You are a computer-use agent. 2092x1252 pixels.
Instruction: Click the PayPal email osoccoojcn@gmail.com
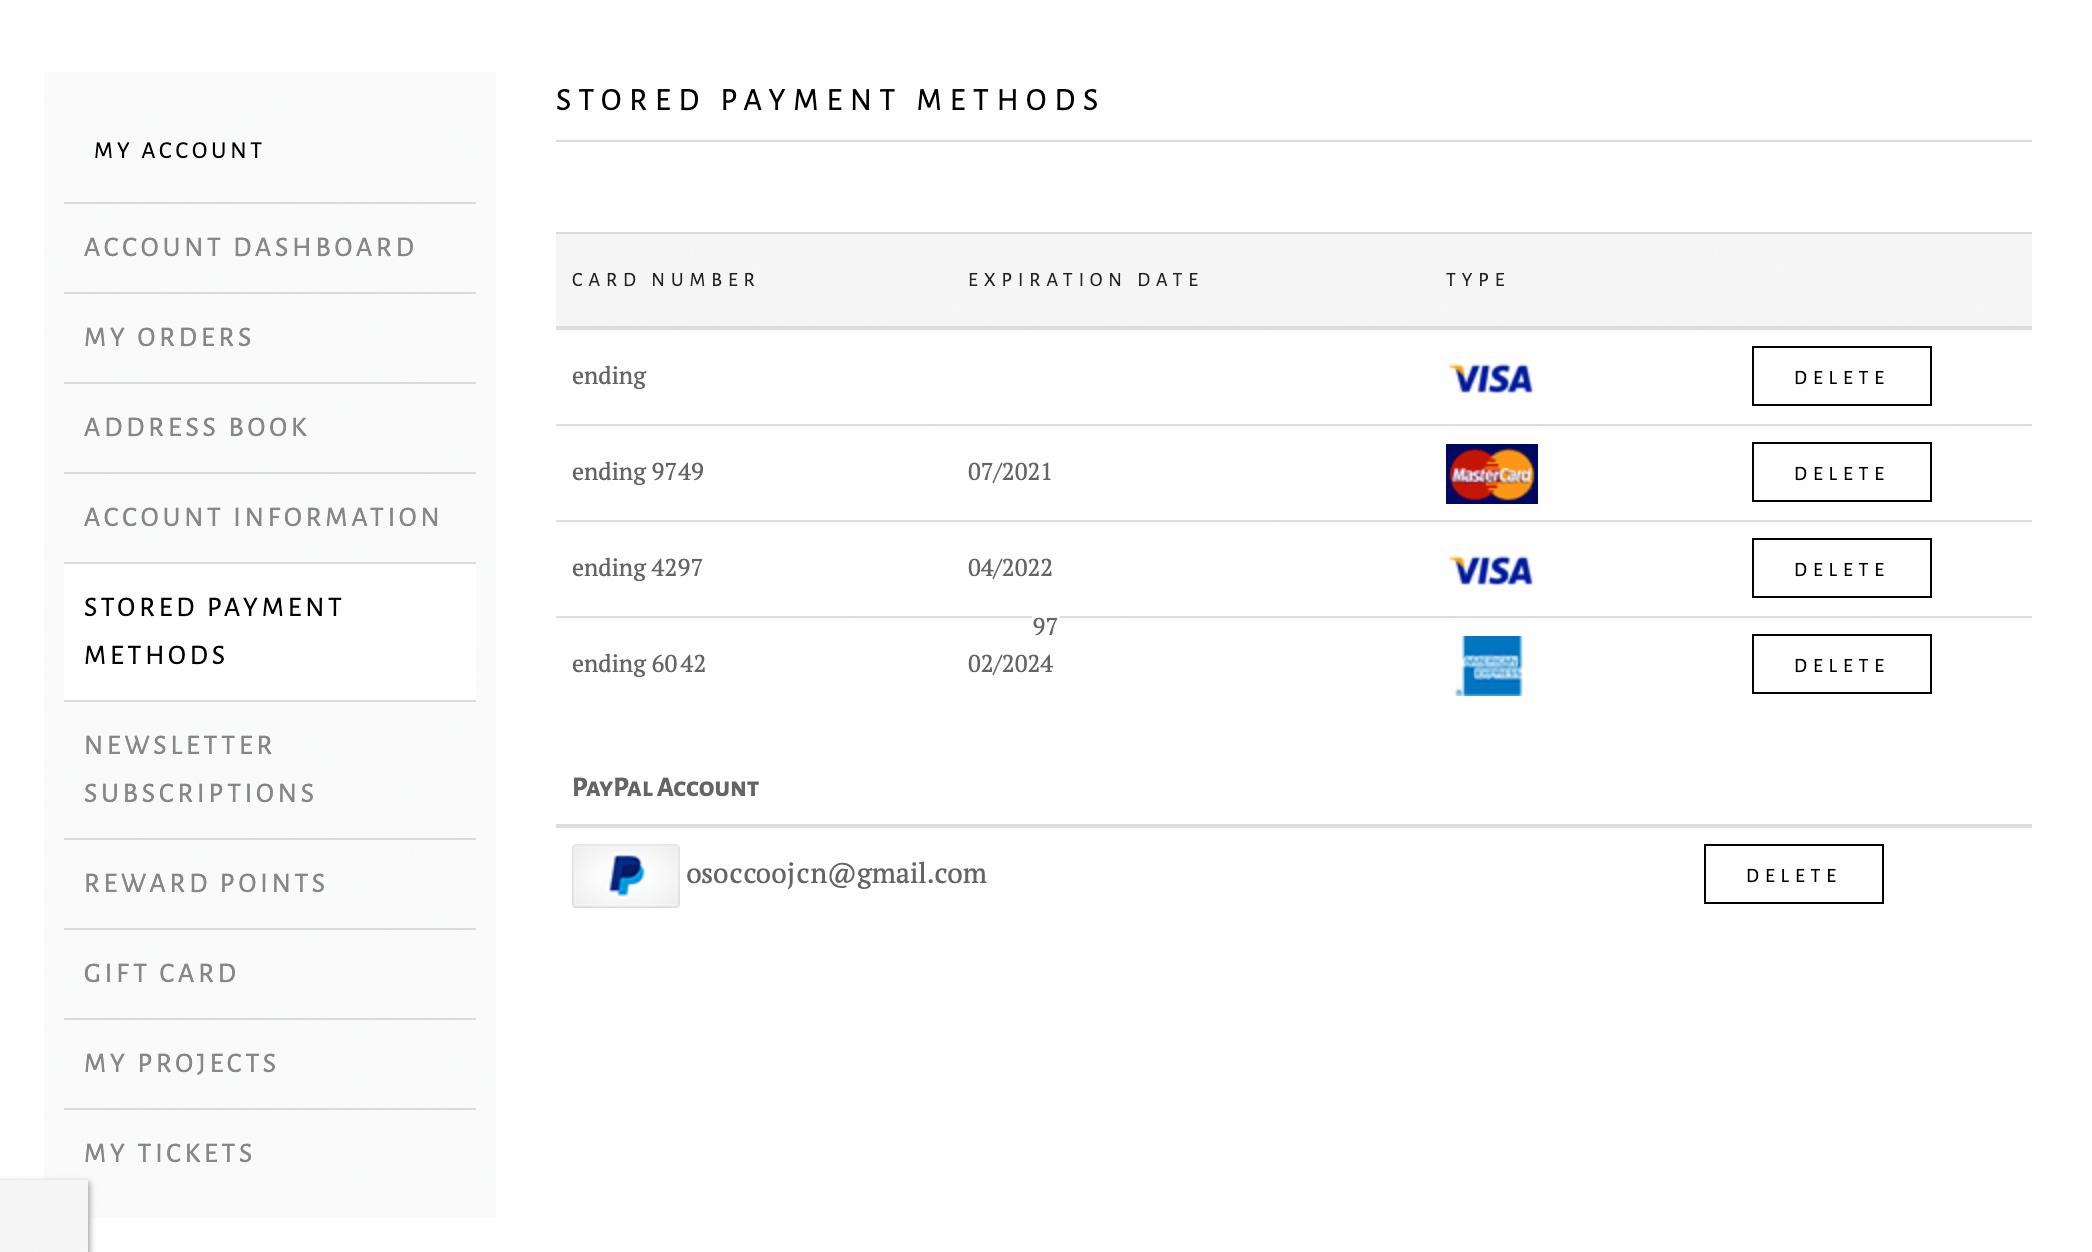tap(836, 874)
